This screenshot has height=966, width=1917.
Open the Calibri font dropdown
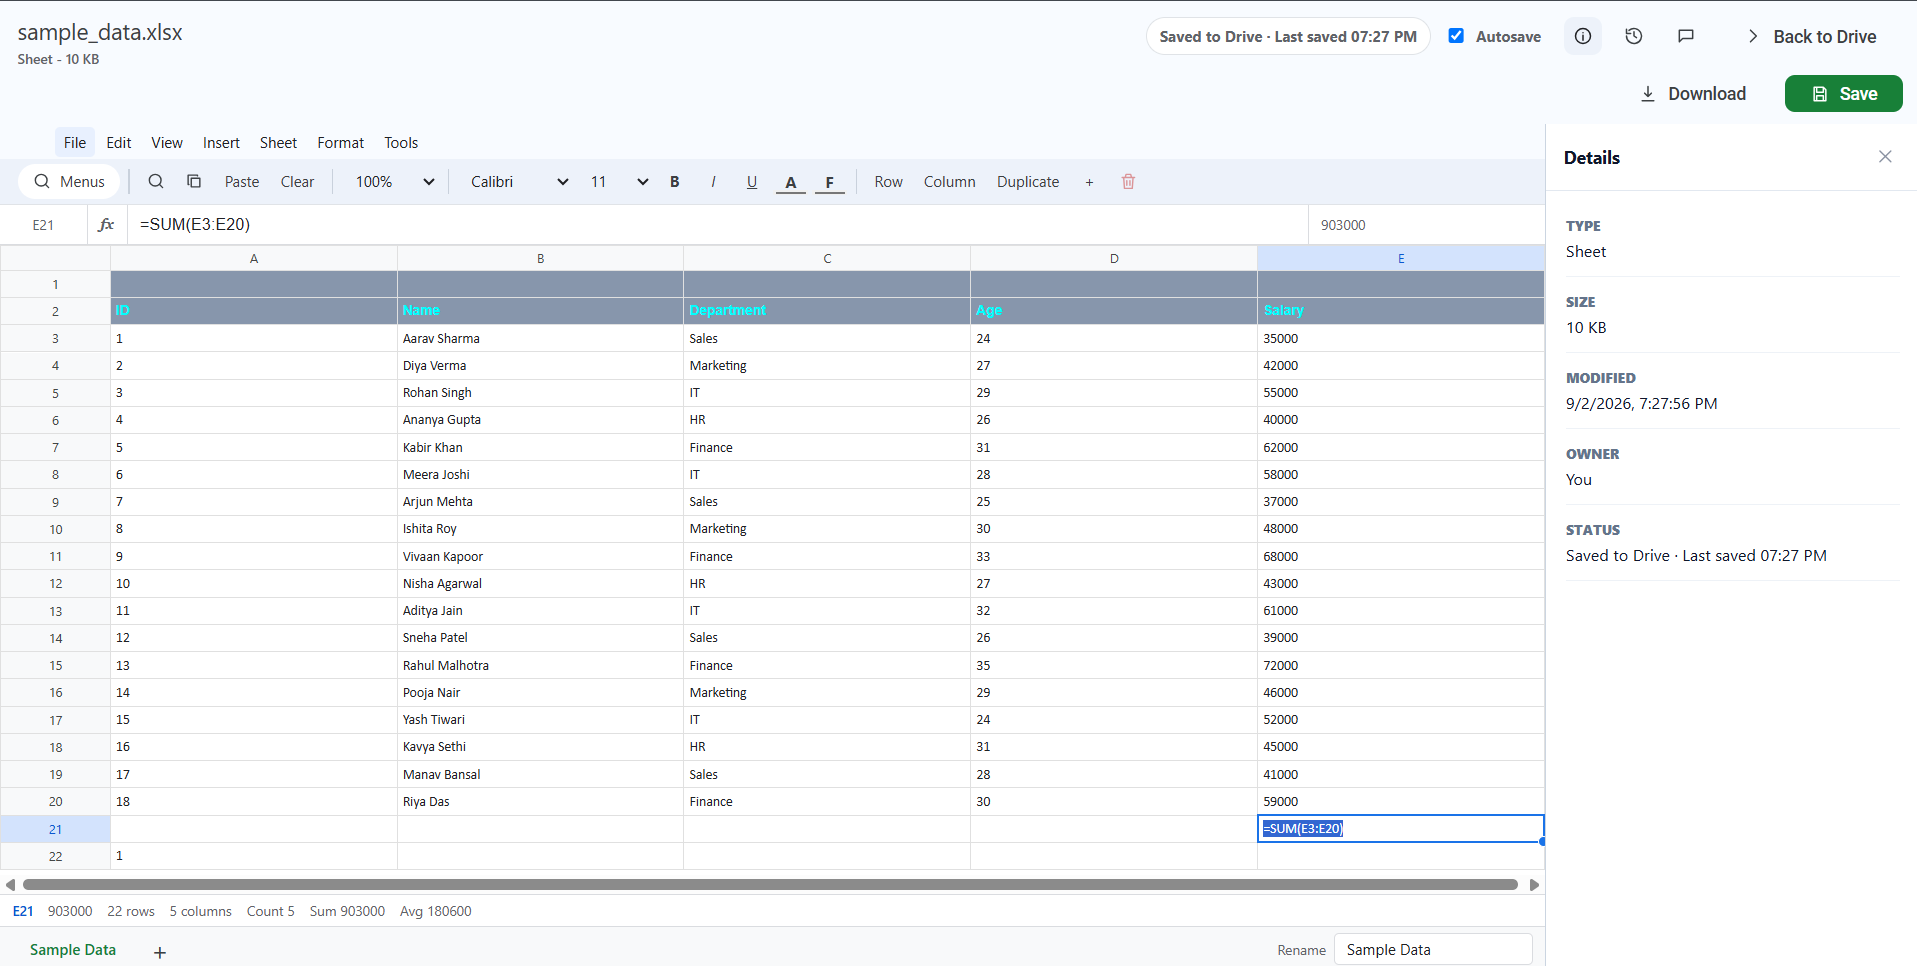click(519, 181)
